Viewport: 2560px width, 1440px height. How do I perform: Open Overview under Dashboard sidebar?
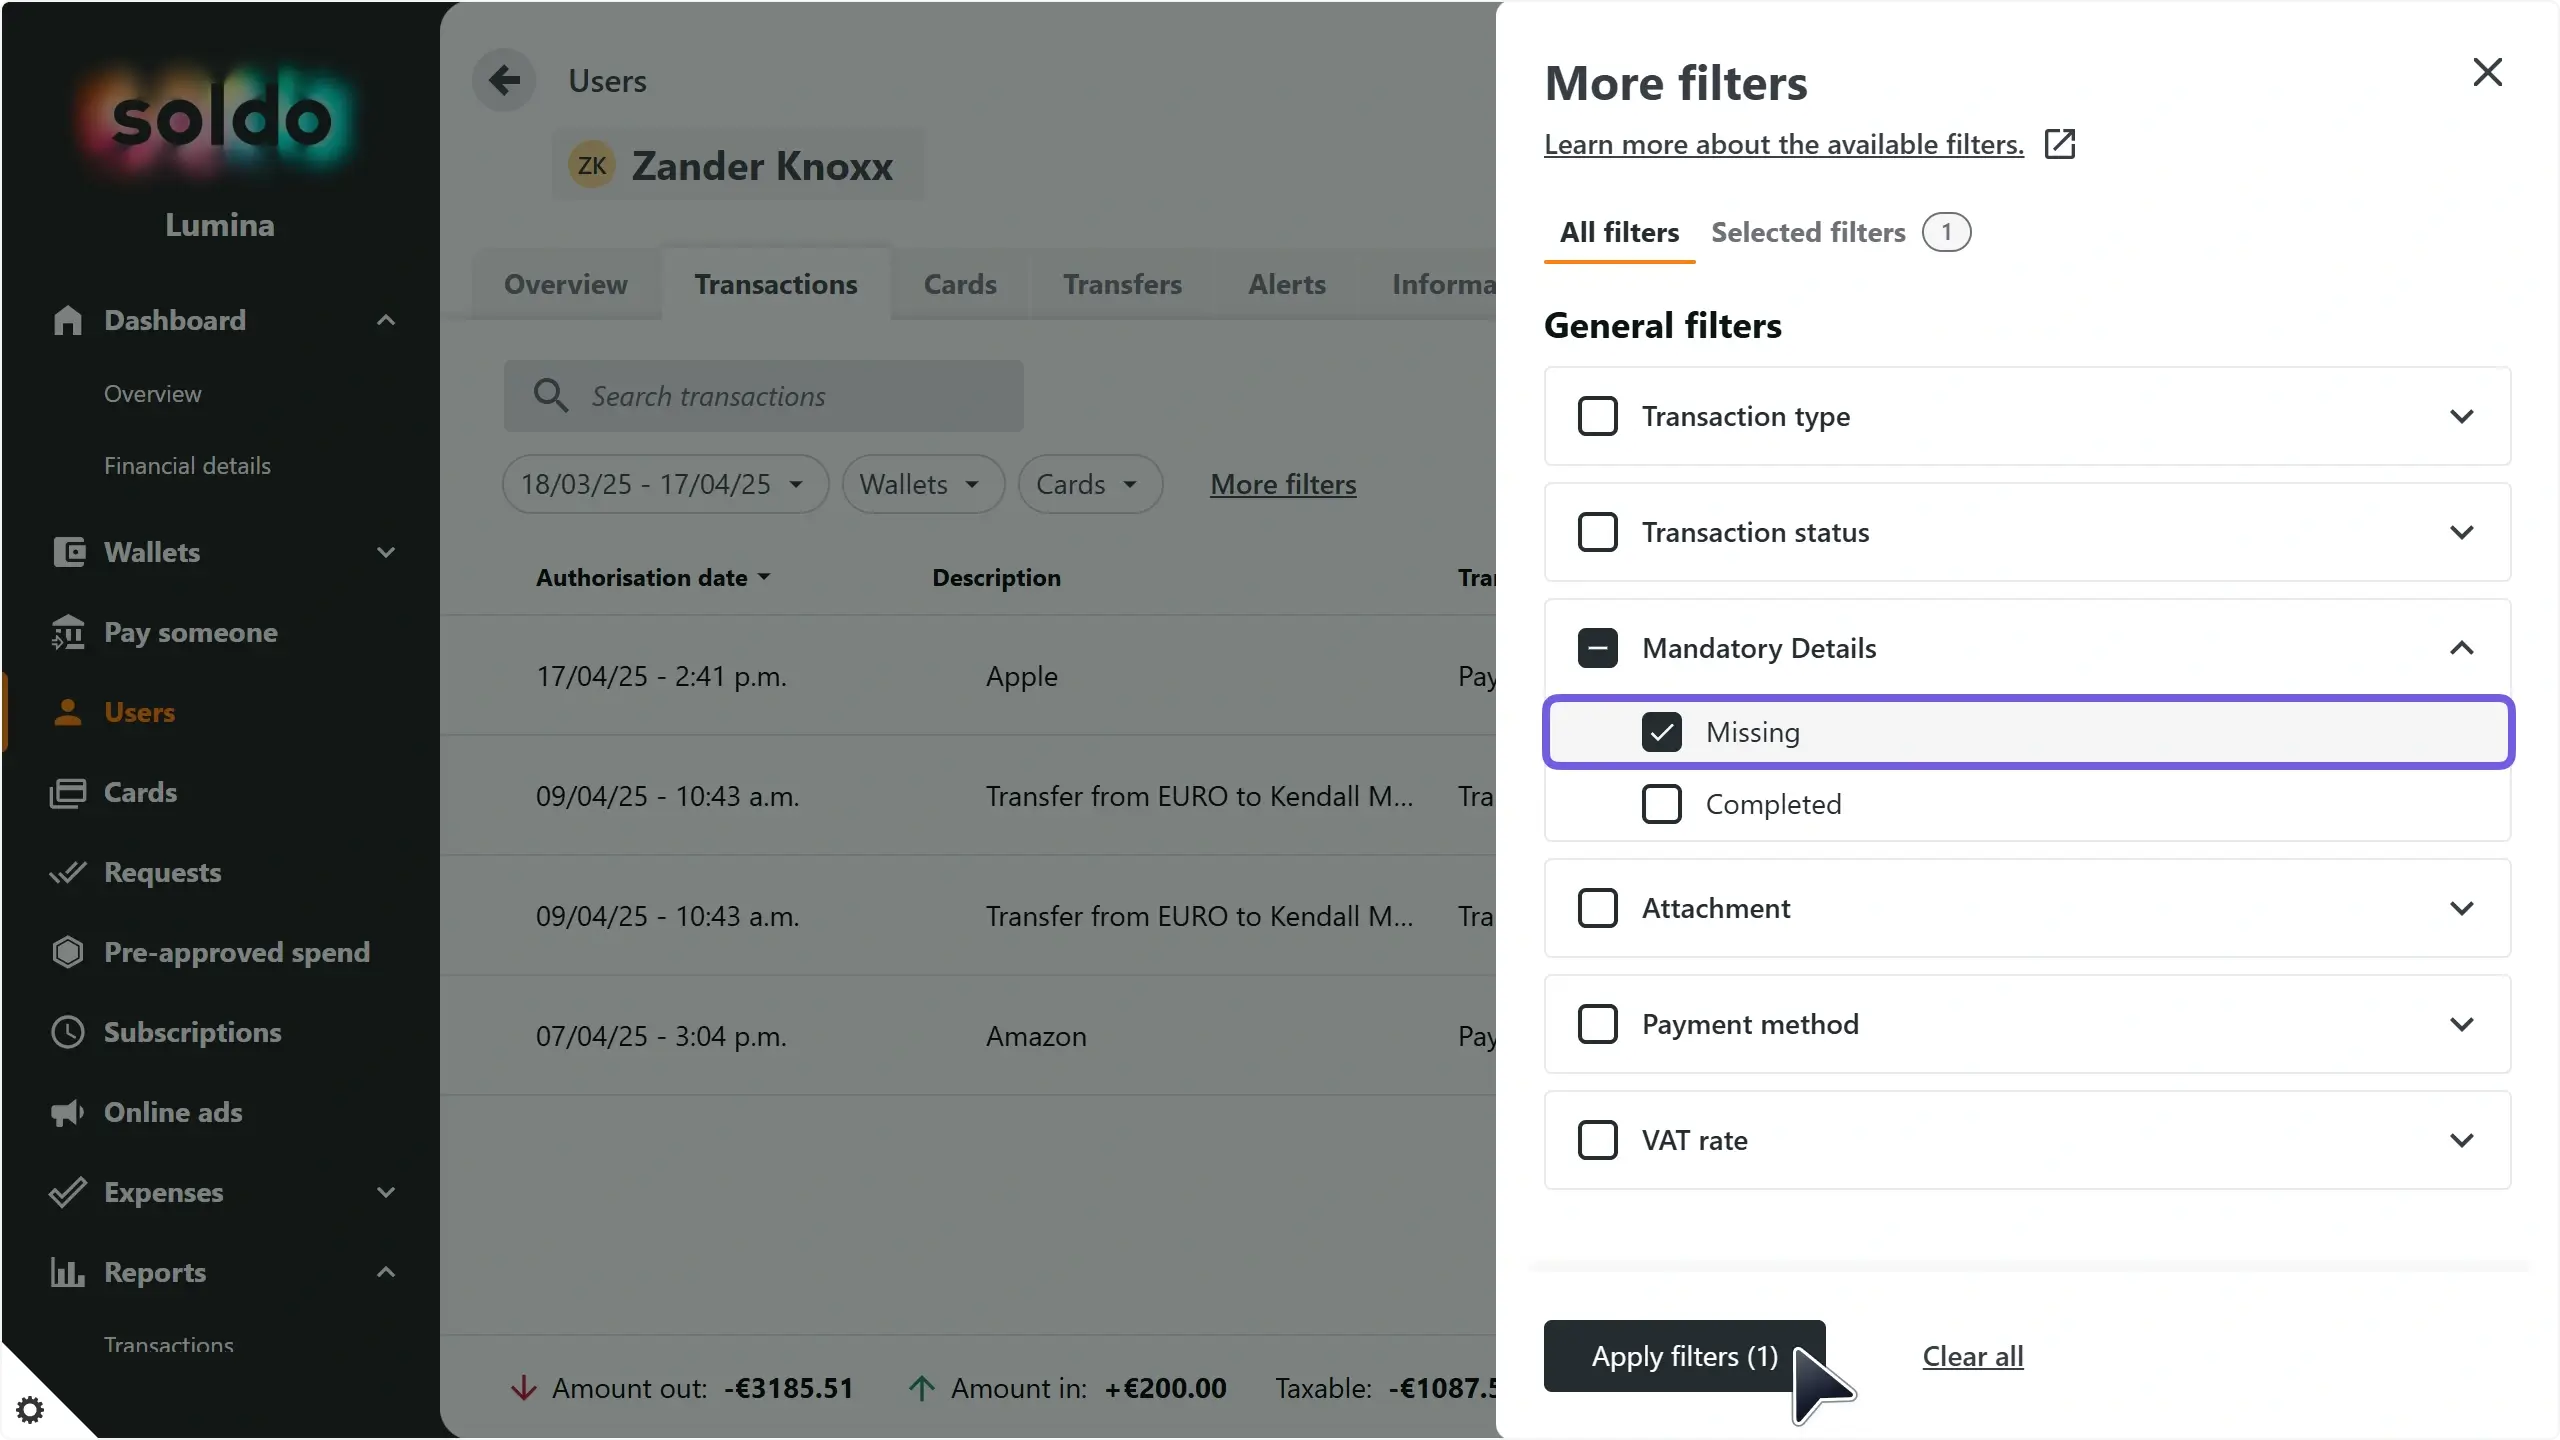(x=153, y=393)
